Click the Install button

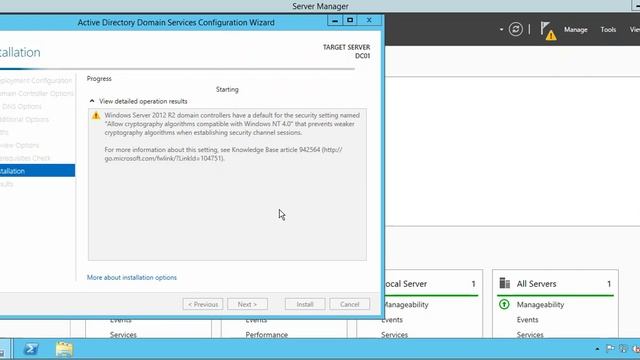[305, 304]
